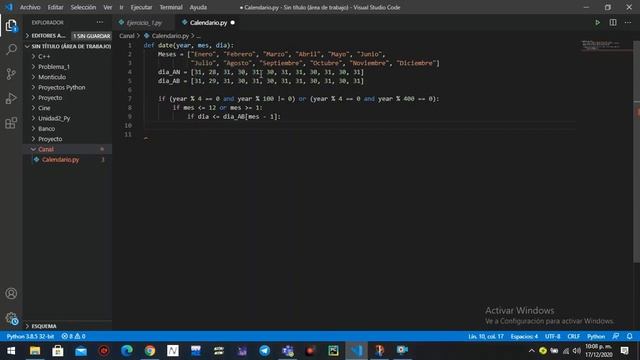Open Run and Debug view

click(x=11, y=98)
